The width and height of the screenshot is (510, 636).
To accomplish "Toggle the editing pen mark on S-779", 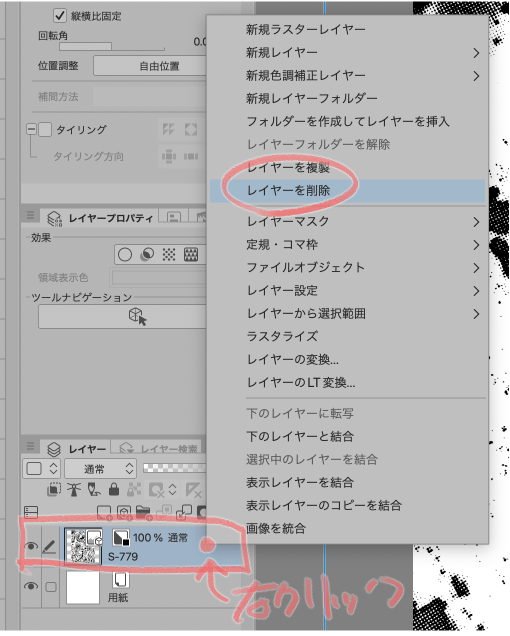I will 49,547.
